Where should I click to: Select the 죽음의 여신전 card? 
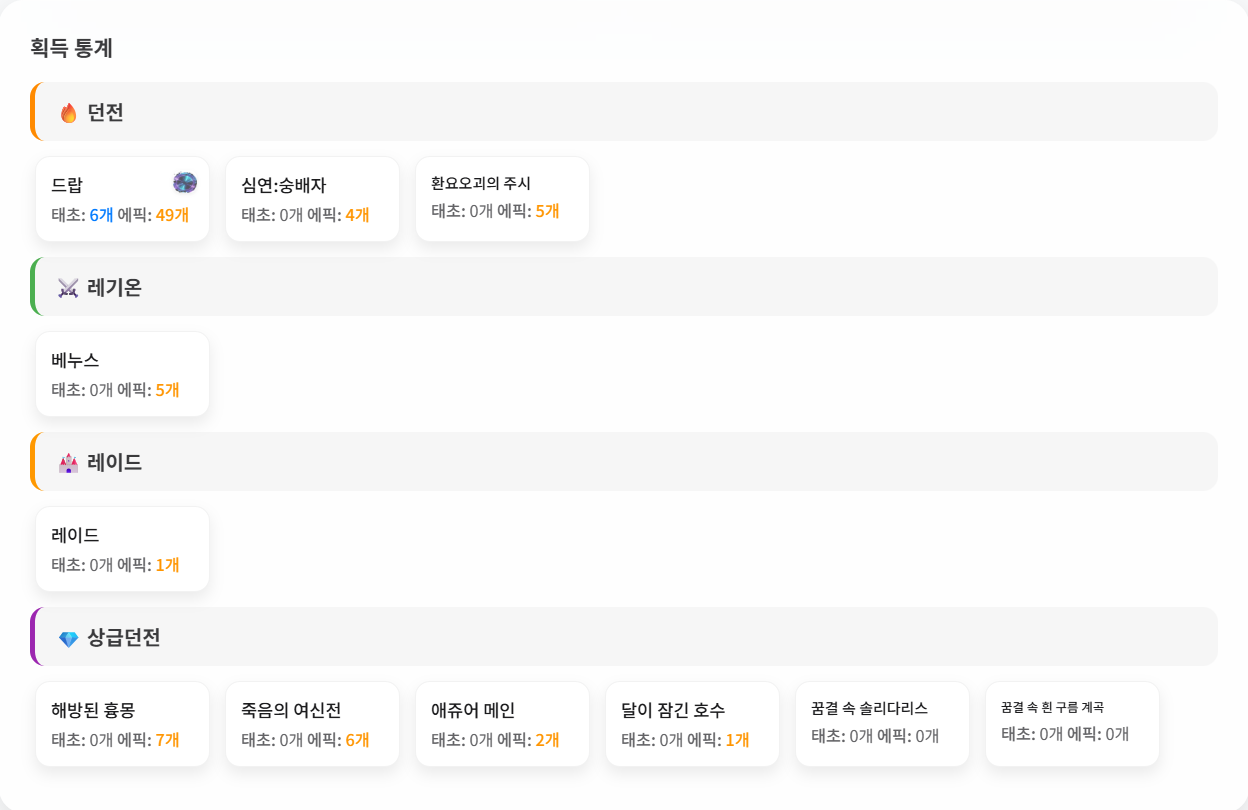click(x=312, y=724)
